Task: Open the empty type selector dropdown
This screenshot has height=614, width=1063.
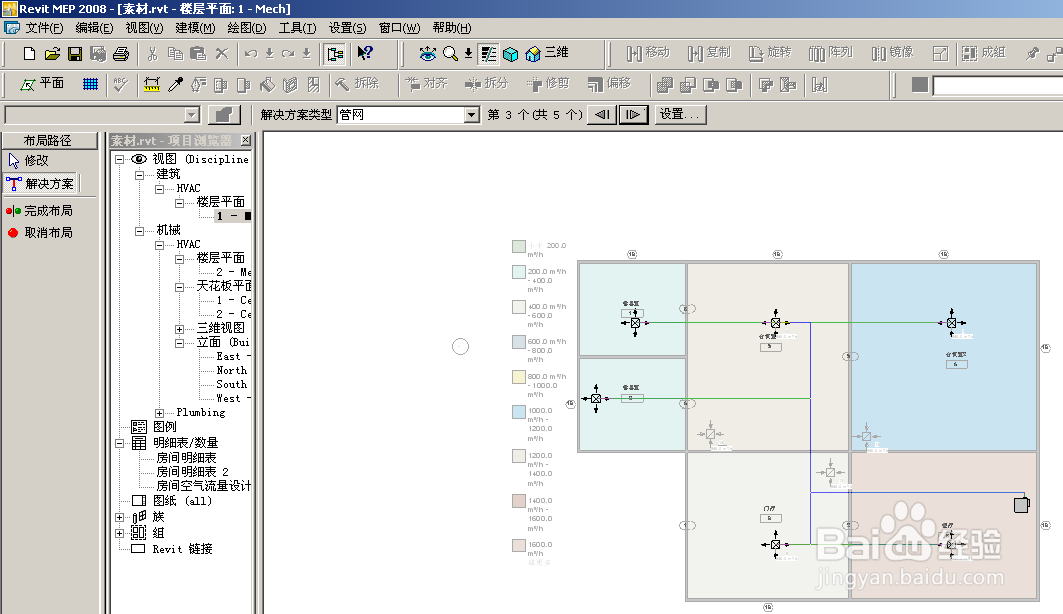Action: [x=192, y=115]
